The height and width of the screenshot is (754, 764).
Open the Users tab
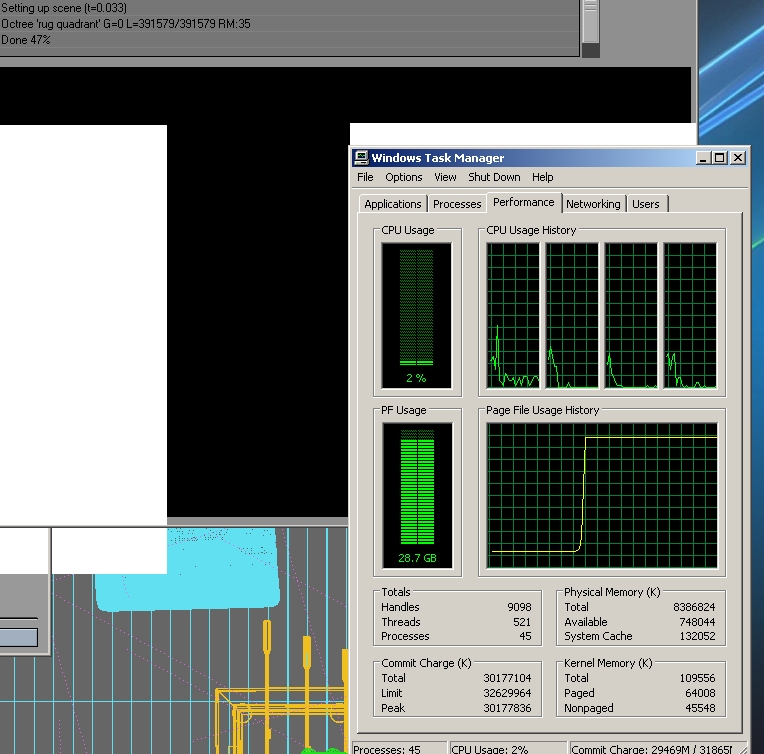pos(646,204)
